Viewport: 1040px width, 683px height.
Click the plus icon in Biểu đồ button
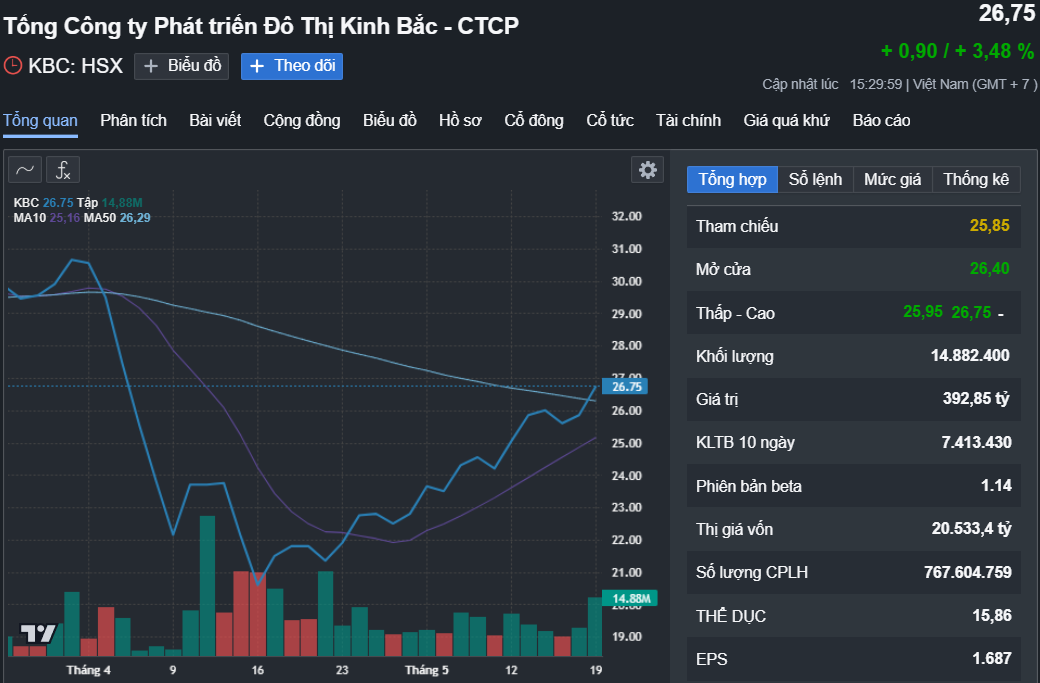151,67
